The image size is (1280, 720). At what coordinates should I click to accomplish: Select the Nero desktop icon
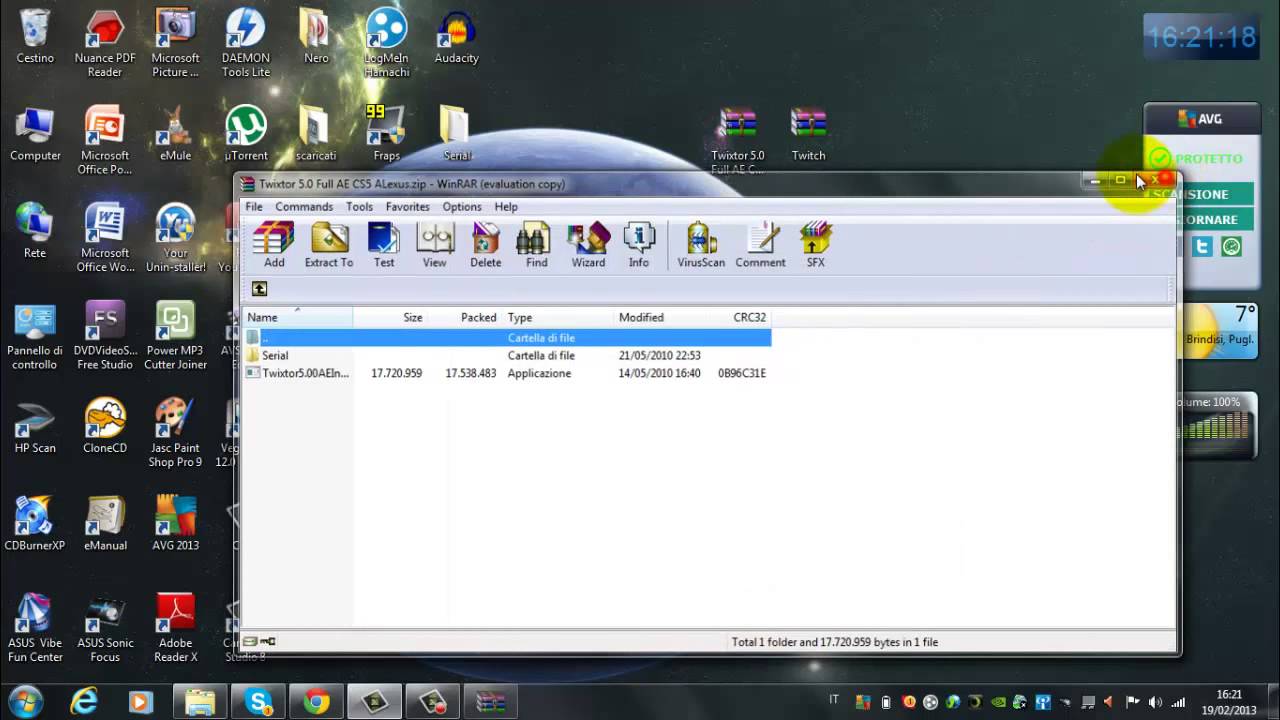coord(316,36)
